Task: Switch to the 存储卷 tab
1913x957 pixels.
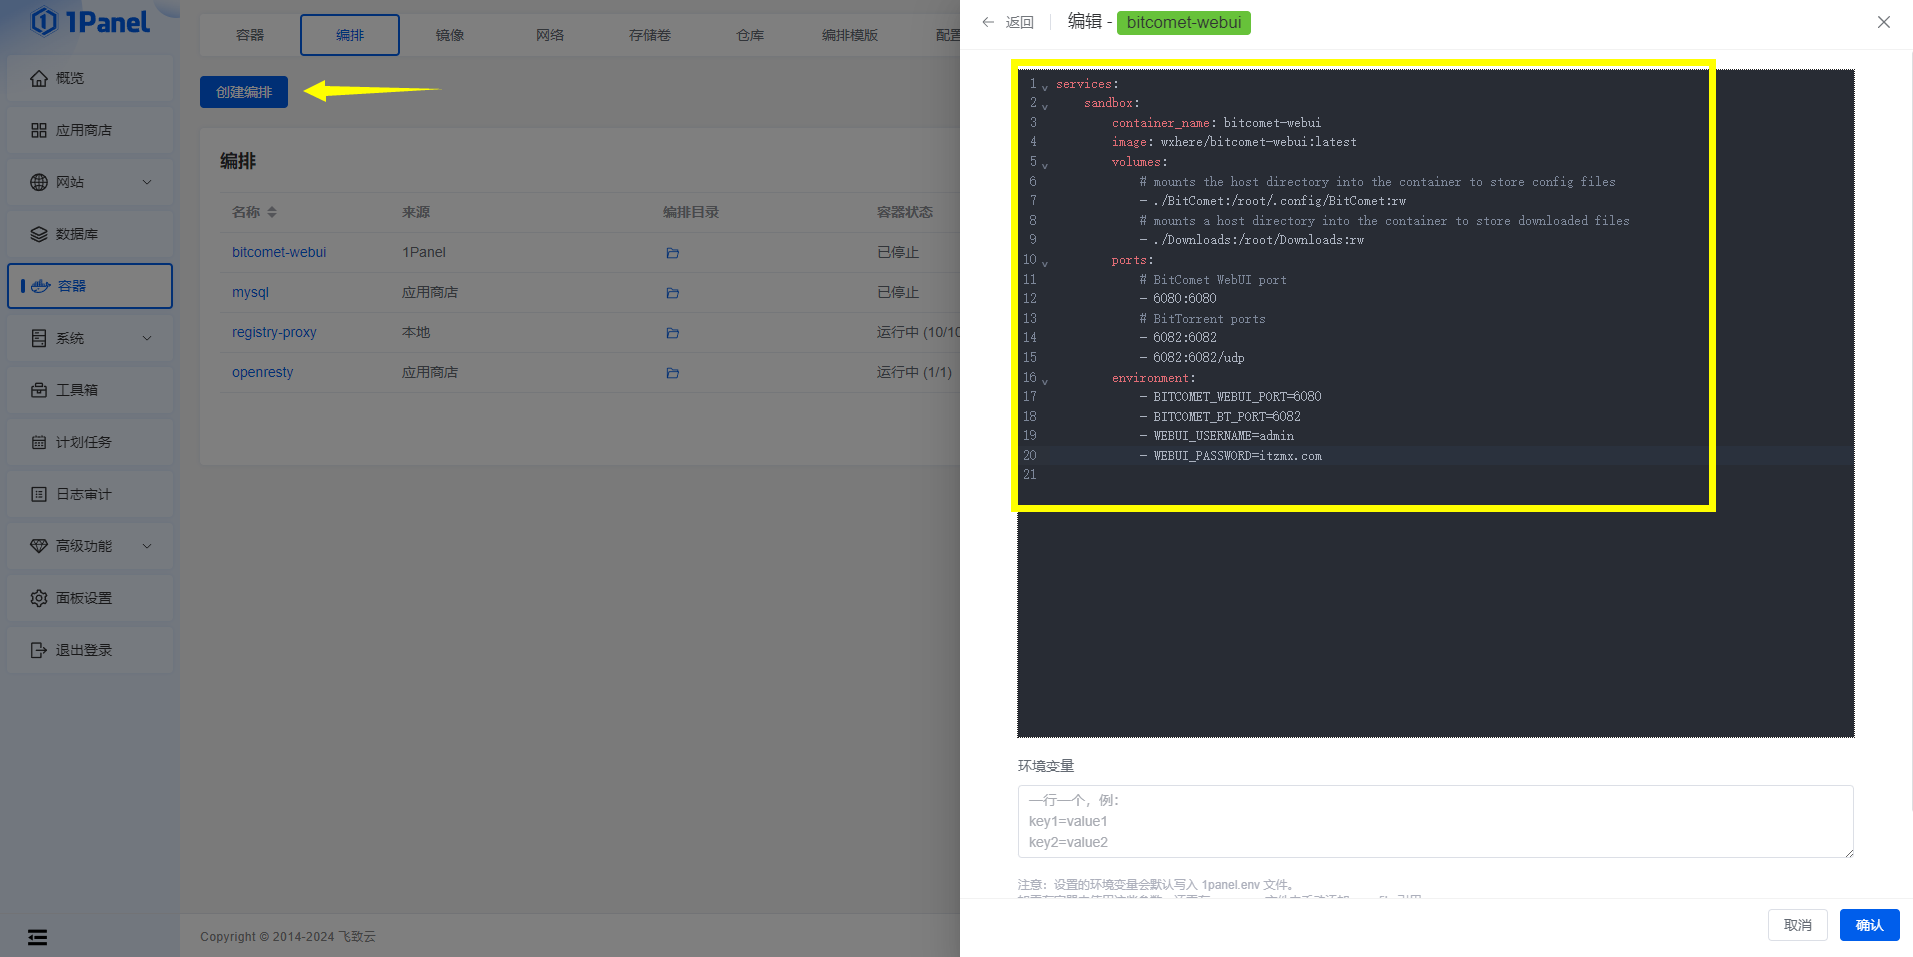Action: (650, 35)
